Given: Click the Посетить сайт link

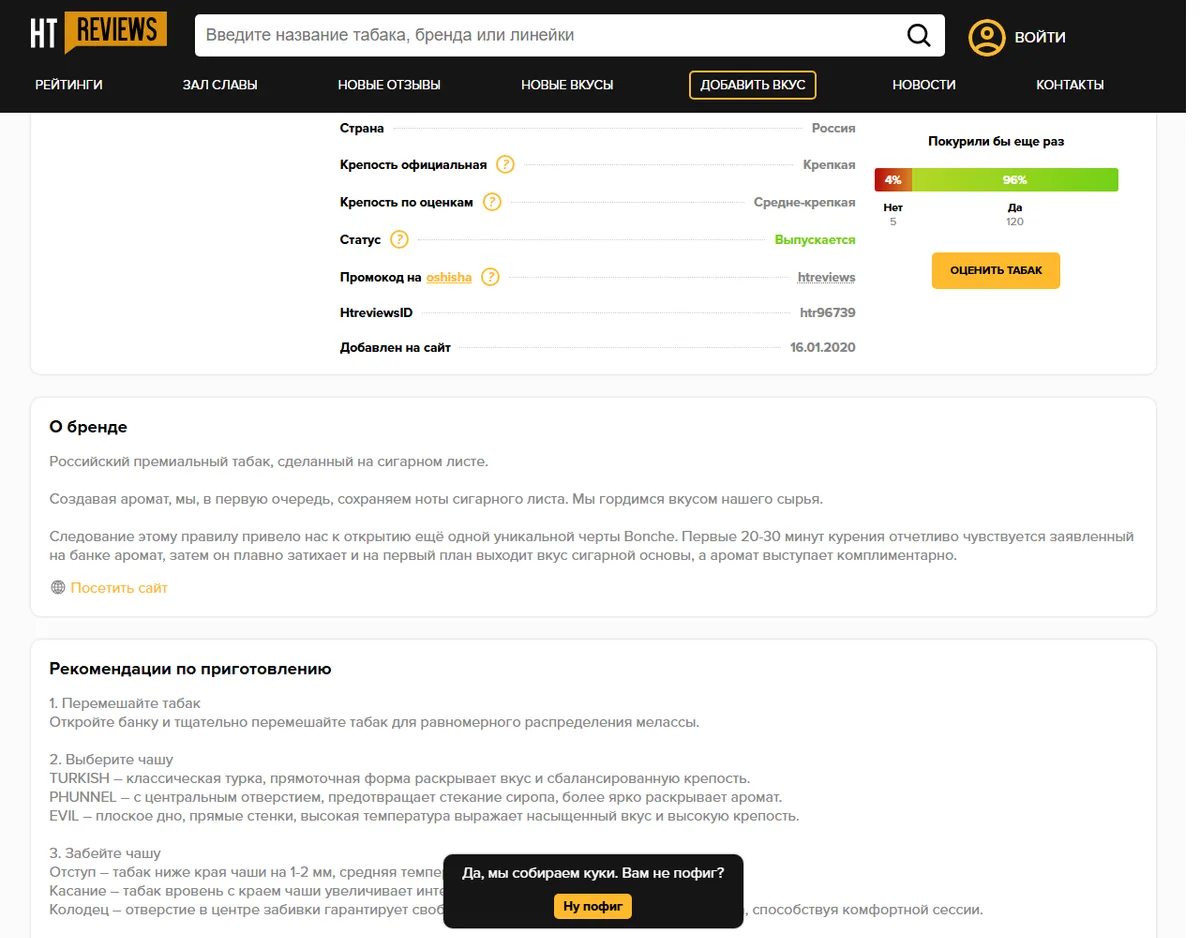Looking at the screenshot, I should pos(119,588).
